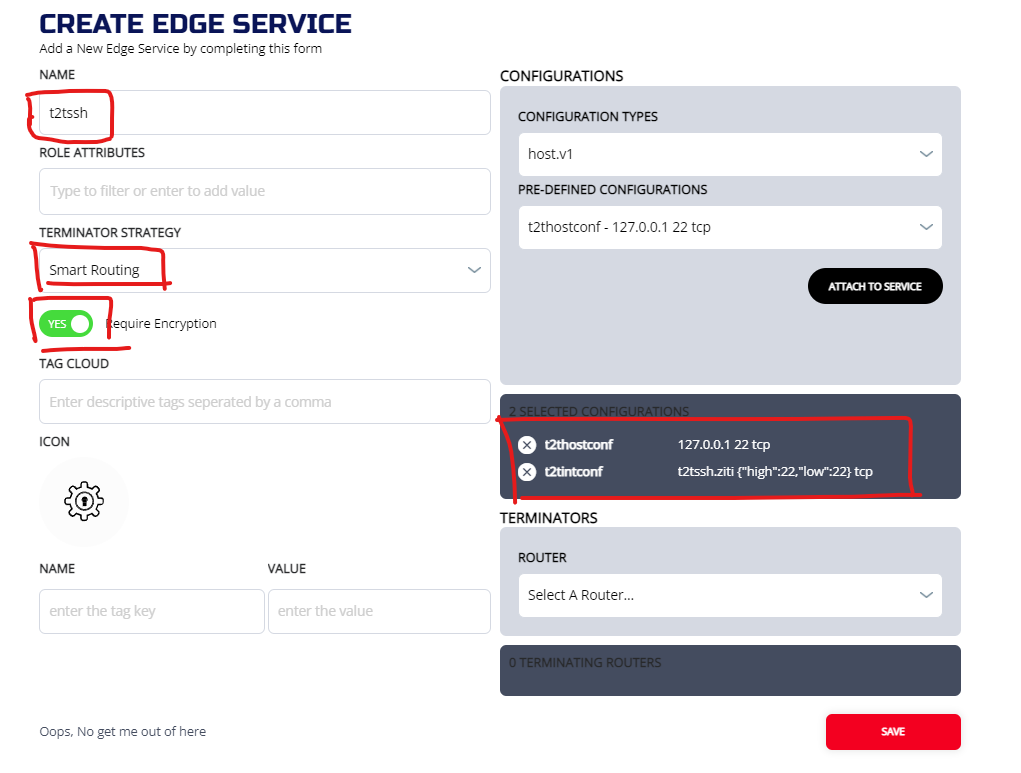
Task: Toggle the Require Encryption switch
Action: (x=66, y=324)
